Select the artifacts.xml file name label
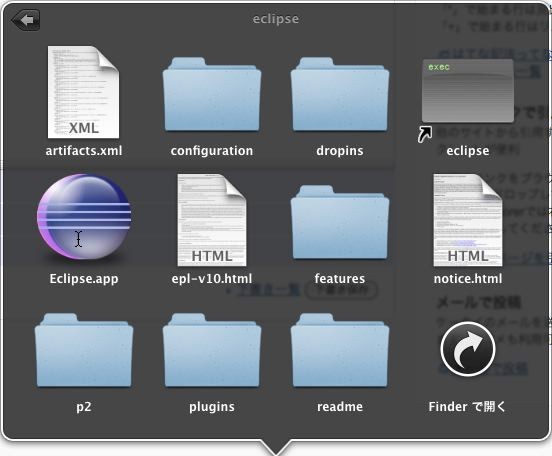Viewport: 552px width, 456px height. (x=84, y=151)
